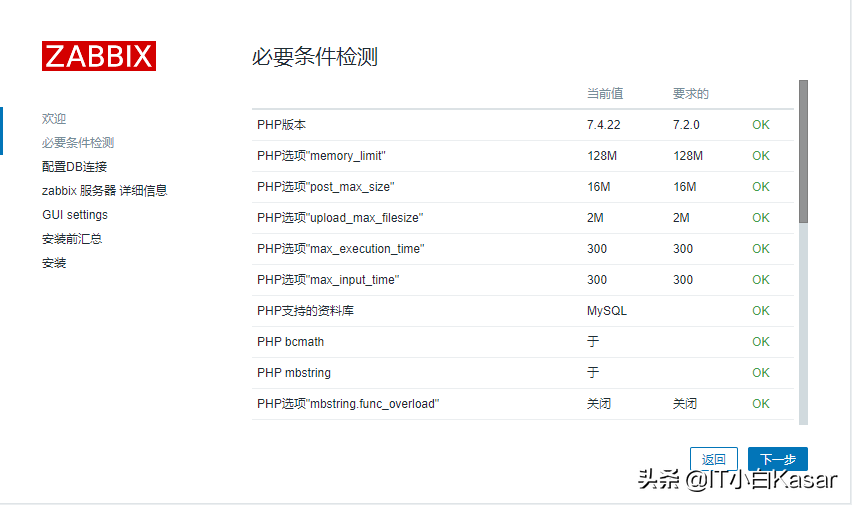Image resolution: width=852 pixels, height=505 pixels.
Task: Click the upload_max_filesize current value 2M
Action: [x=596, y=218]
